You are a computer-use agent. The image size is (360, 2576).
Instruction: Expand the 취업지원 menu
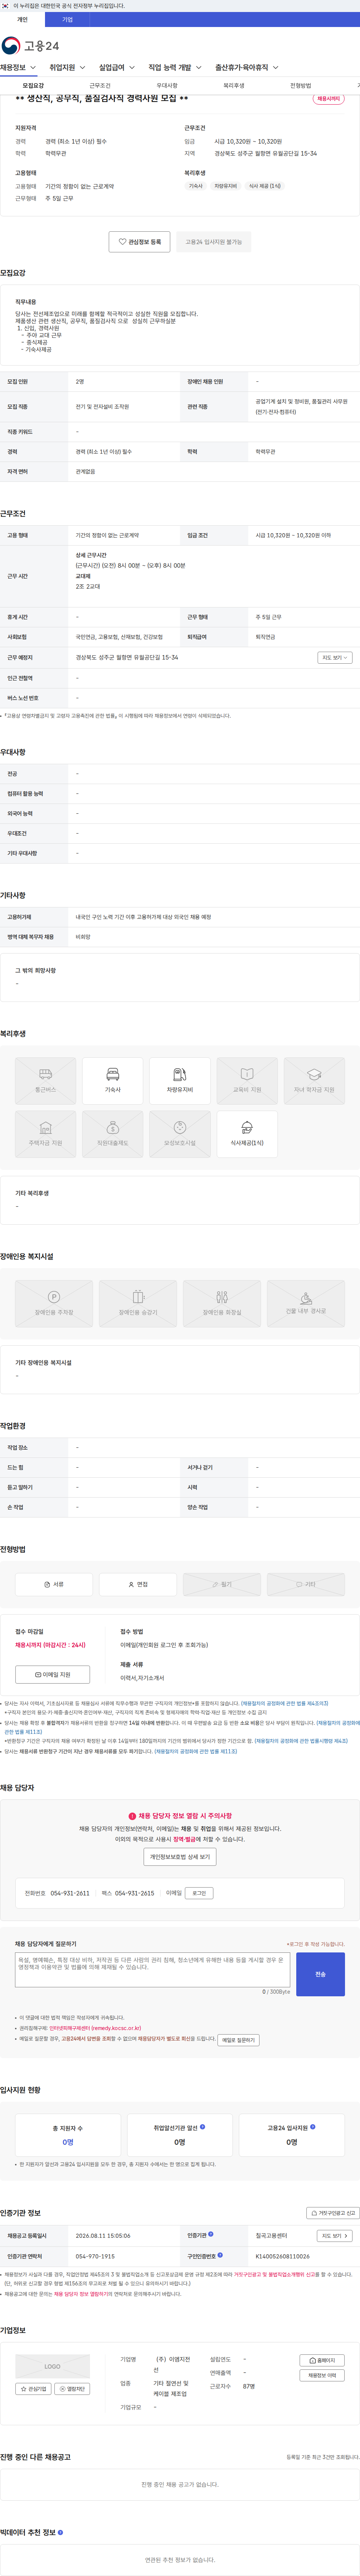point(67,68)
